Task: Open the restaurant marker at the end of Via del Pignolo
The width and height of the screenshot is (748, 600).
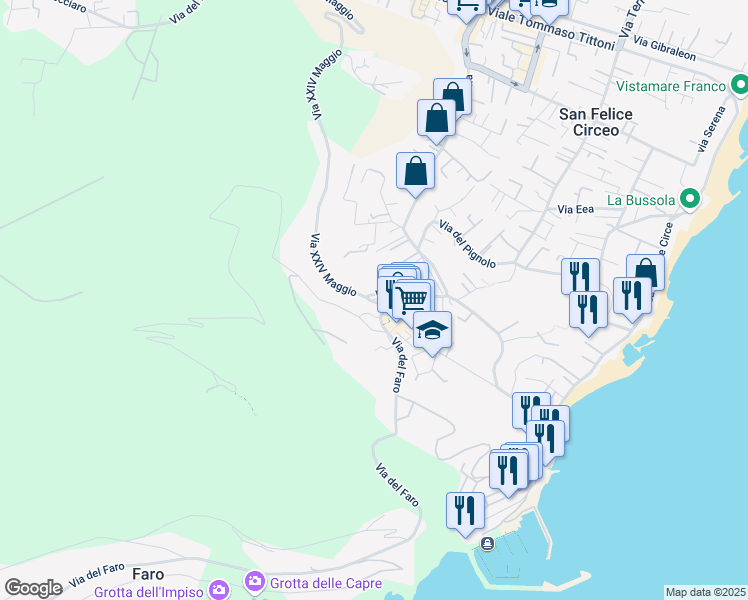Action: coord(581,276)
